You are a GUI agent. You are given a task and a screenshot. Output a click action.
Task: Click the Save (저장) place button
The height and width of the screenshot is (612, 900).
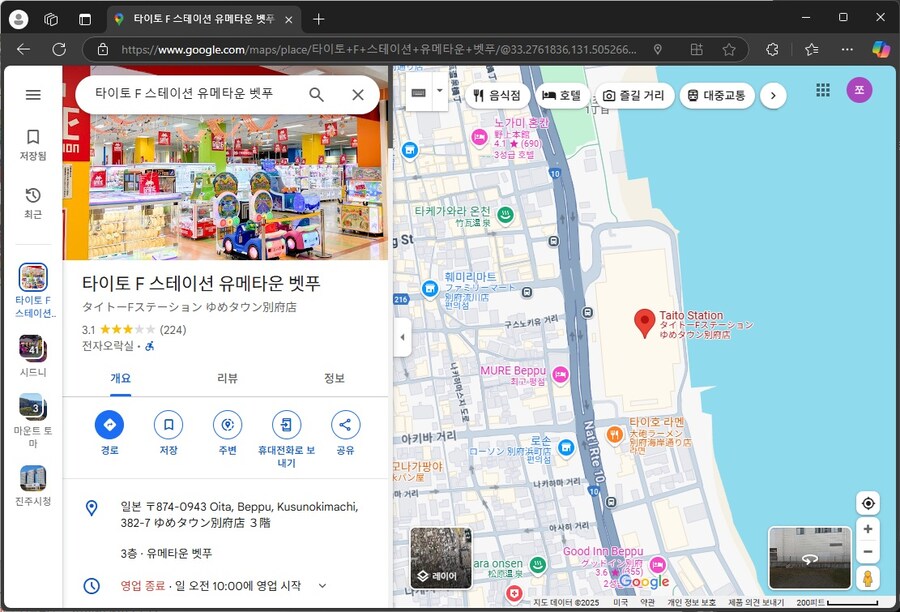pos(168,433)
